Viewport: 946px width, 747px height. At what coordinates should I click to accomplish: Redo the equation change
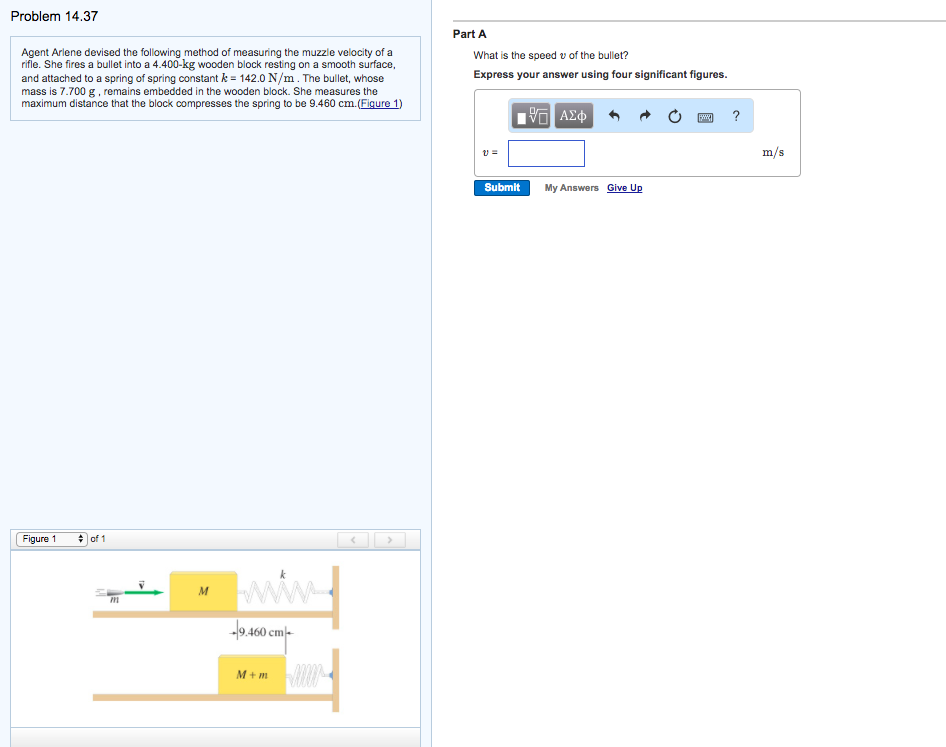coord(645,116)
